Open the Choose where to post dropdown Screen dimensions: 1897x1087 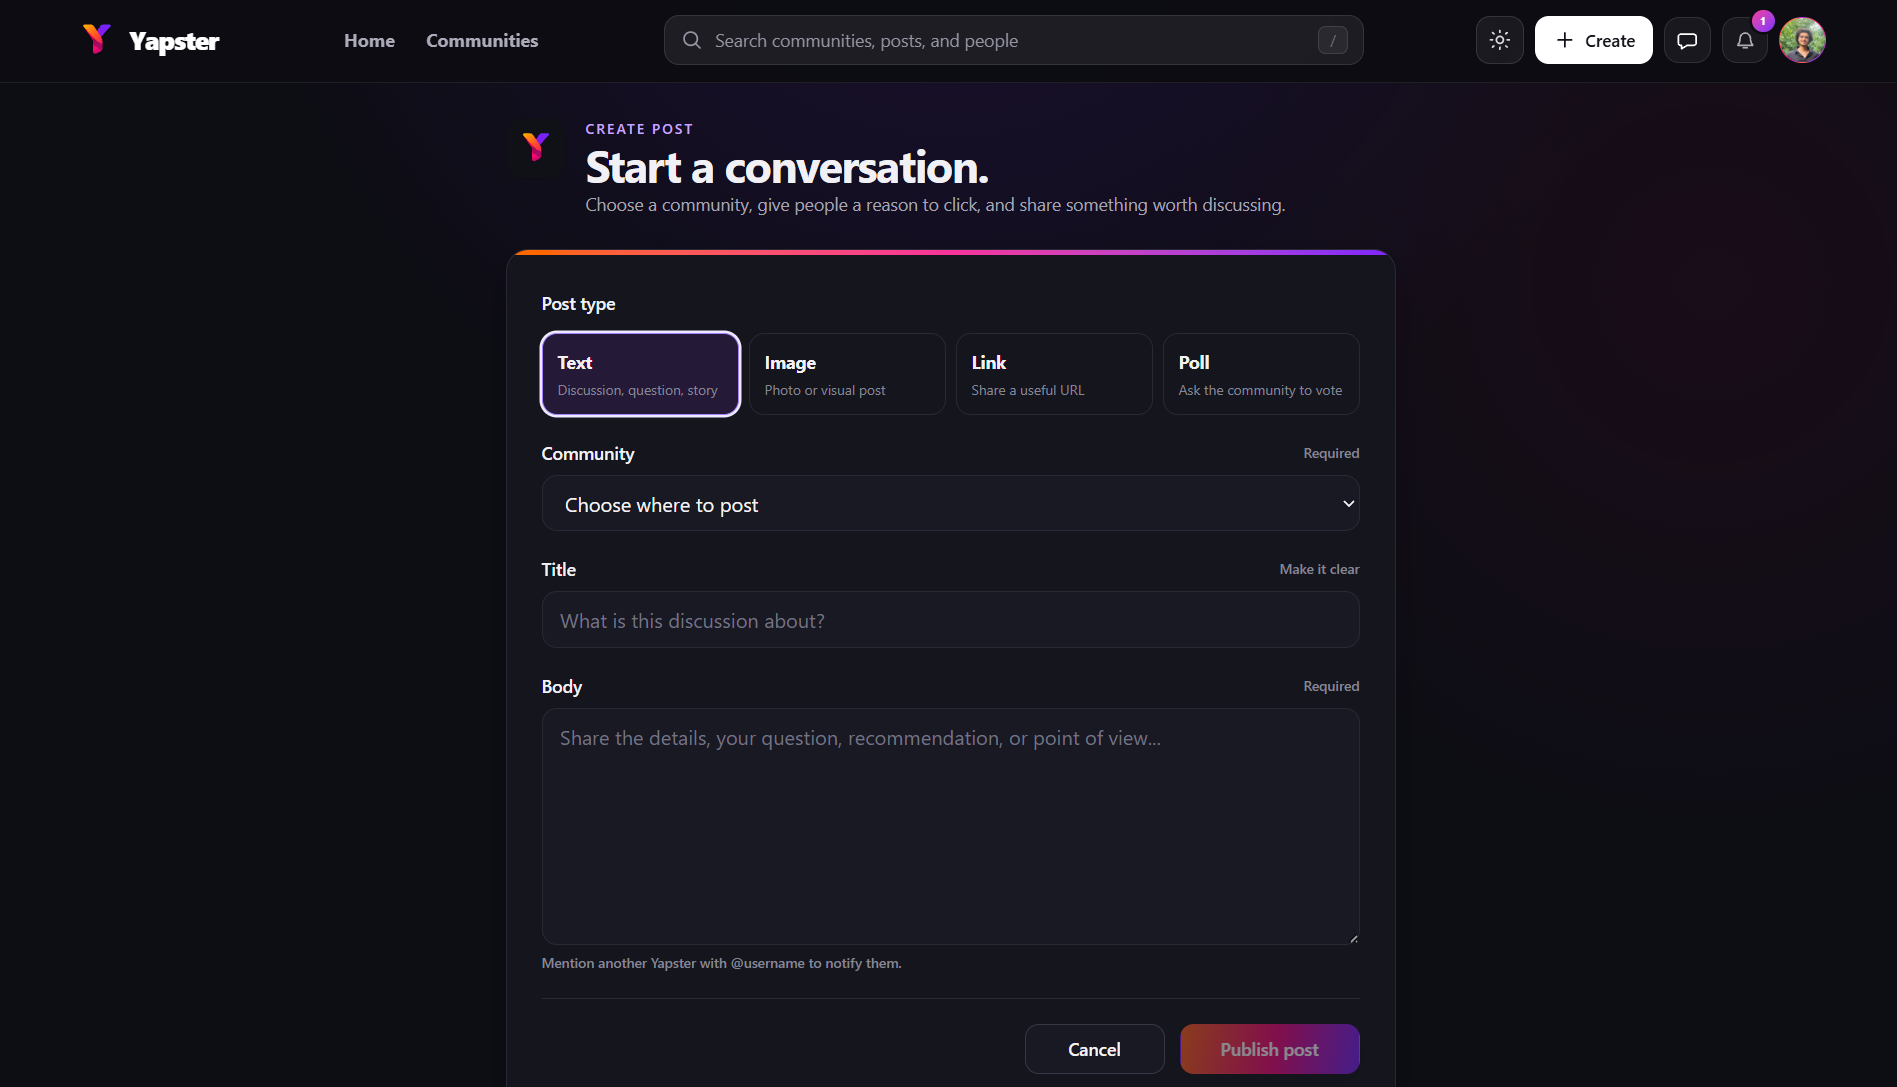pyautogui.click(x=950, y=503)
